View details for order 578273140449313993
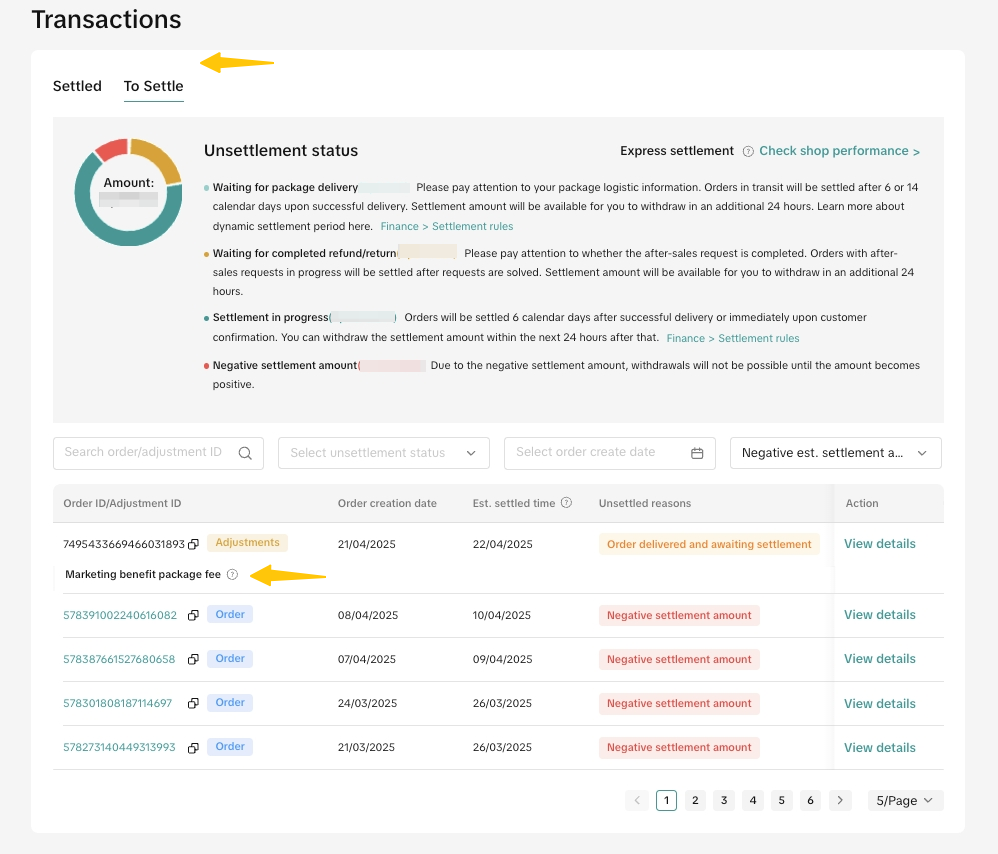The width and height of the screenshot is (998, 854). pyautogui.click(x=879, y=747)
